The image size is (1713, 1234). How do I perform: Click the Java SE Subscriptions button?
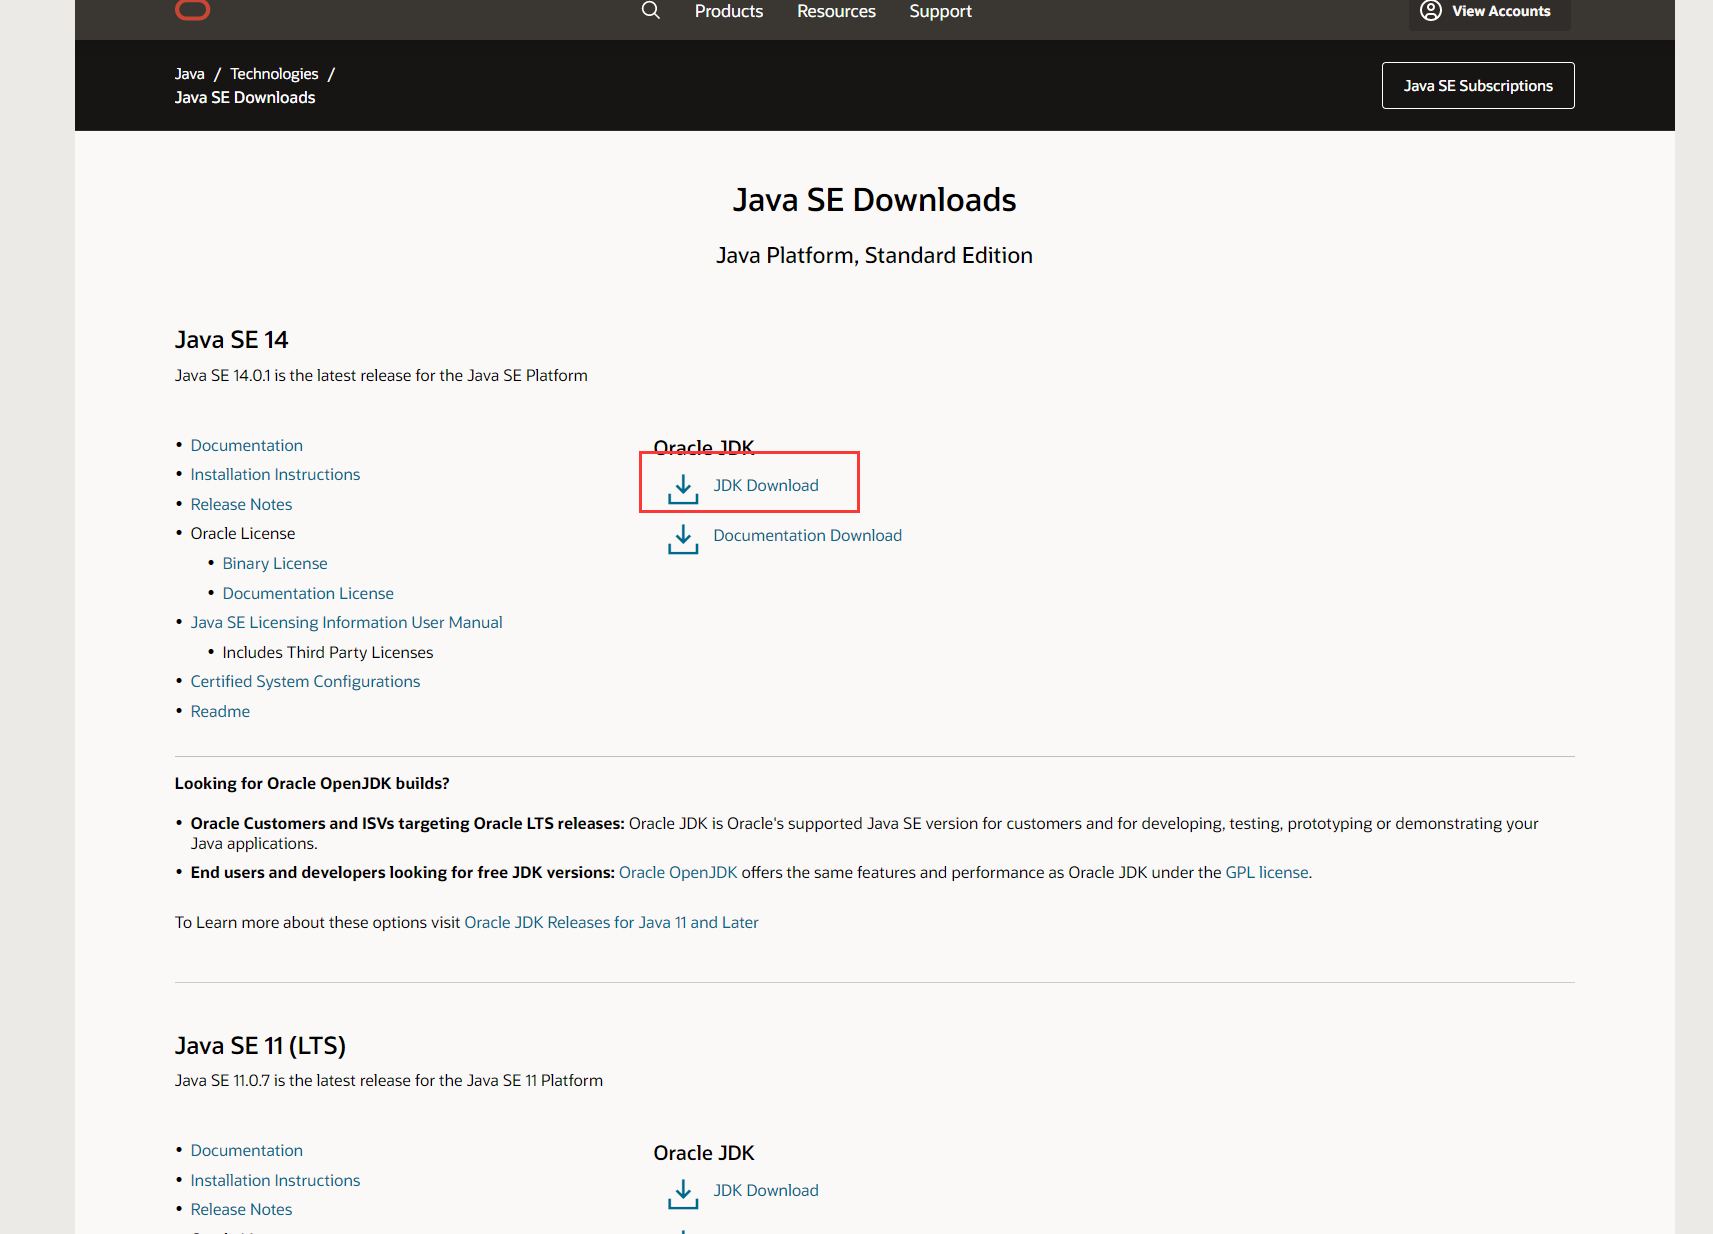[x=1478, y=86]
